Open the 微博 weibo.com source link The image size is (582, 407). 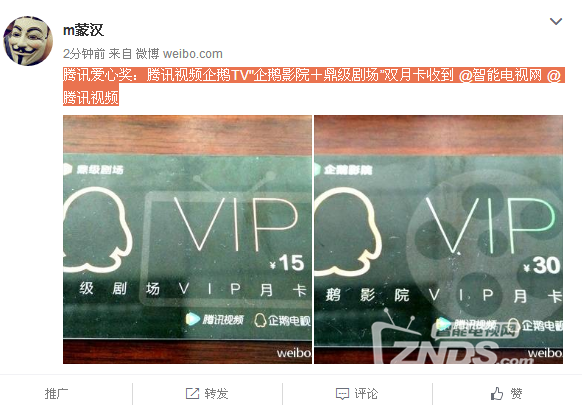[179, 54]
